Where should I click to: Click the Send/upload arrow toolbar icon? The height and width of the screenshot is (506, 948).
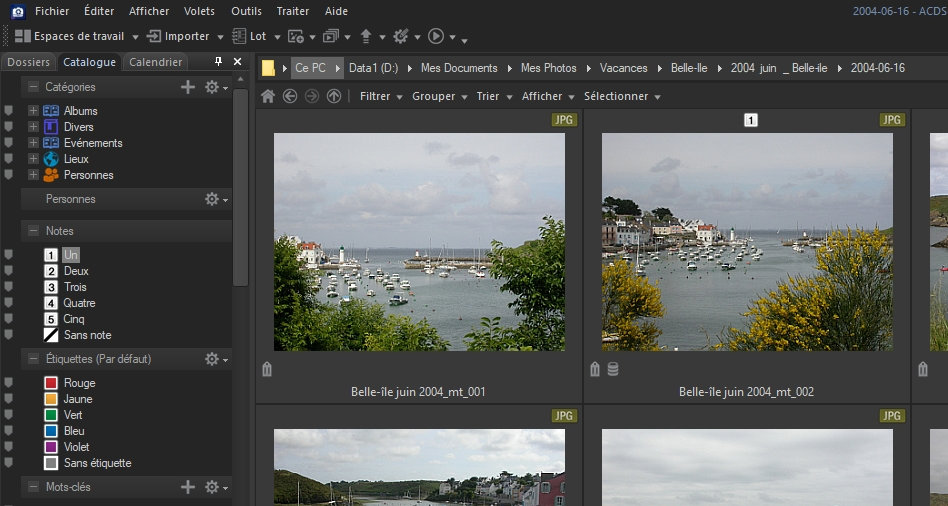coord(366,36)
